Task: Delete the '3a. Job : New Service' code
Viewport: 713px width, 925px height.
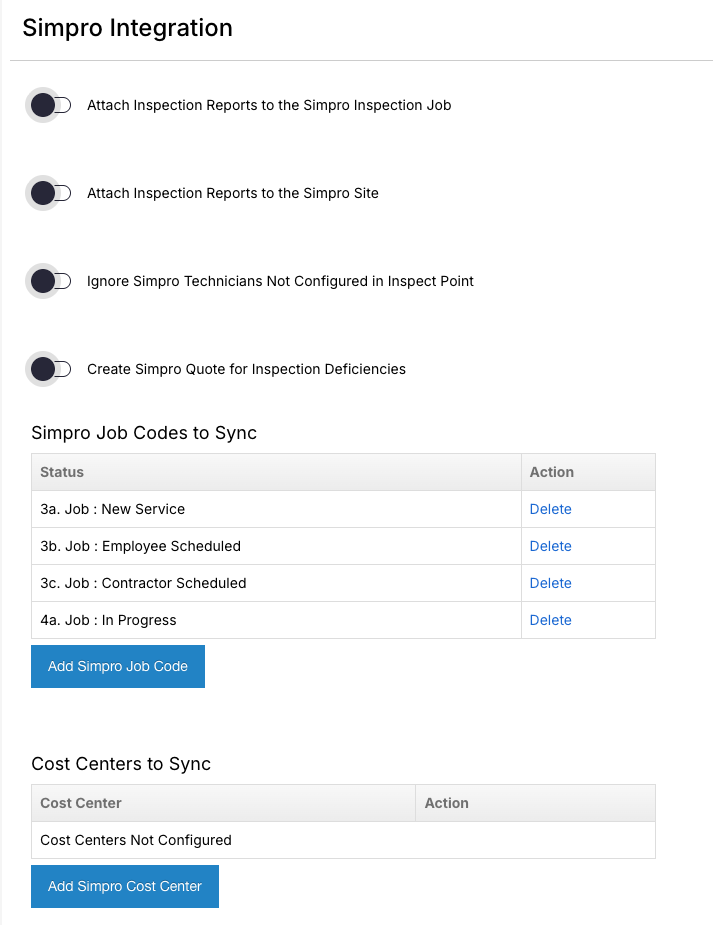Action: coord(550,509)
